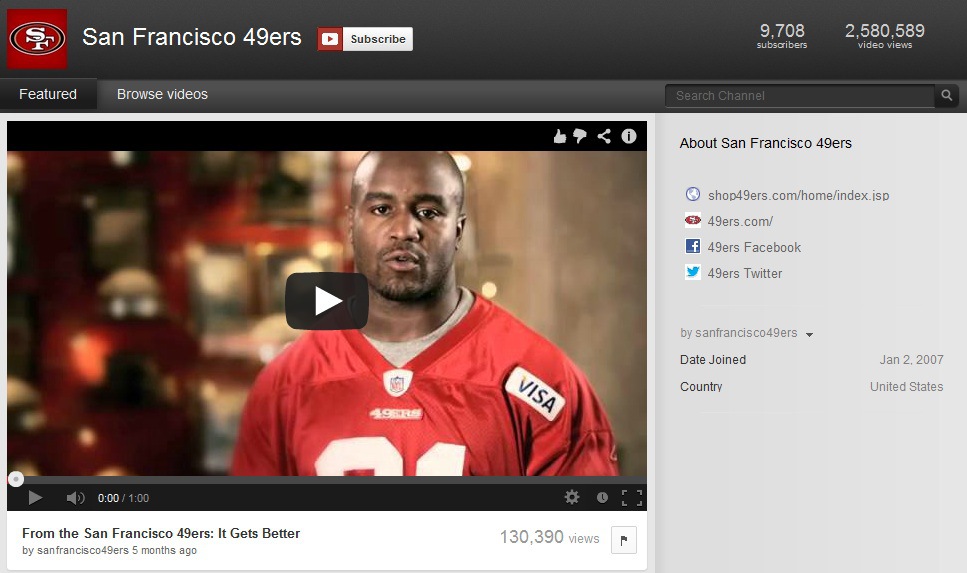The height and width of the screenshot is (573, 967).
Task: Click the video progress bar scrubber
Action: (16, 479)
